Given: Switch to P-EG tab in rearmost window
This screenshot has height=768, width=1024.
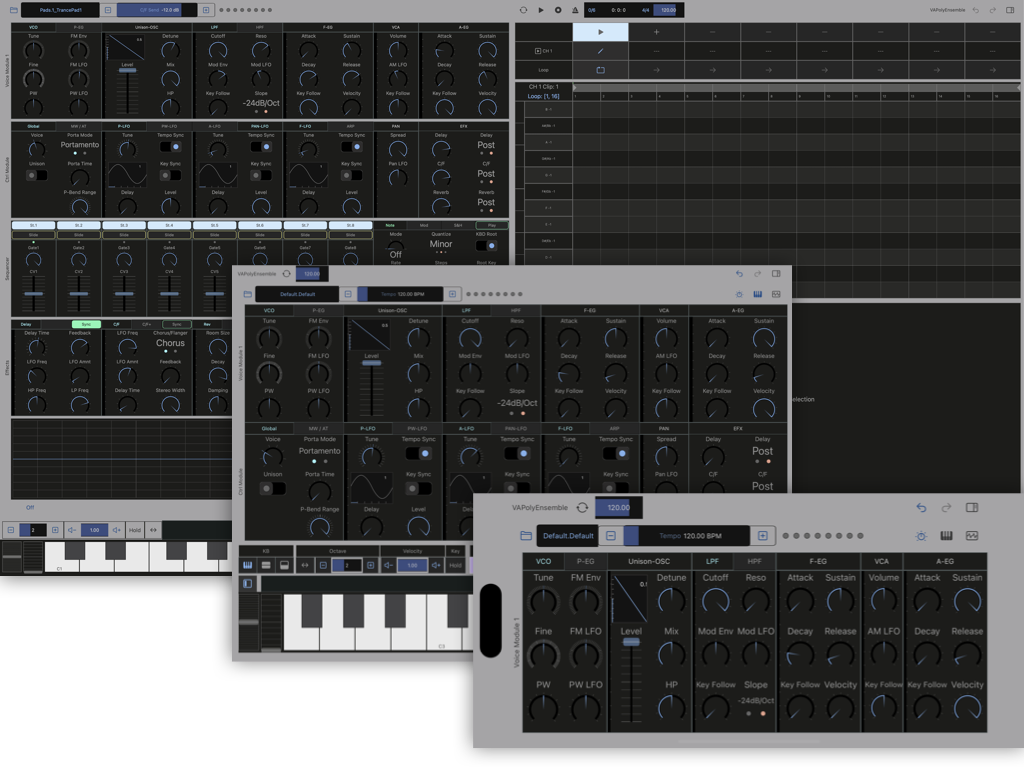Looking at the screenshot, I should pos(78,27).
